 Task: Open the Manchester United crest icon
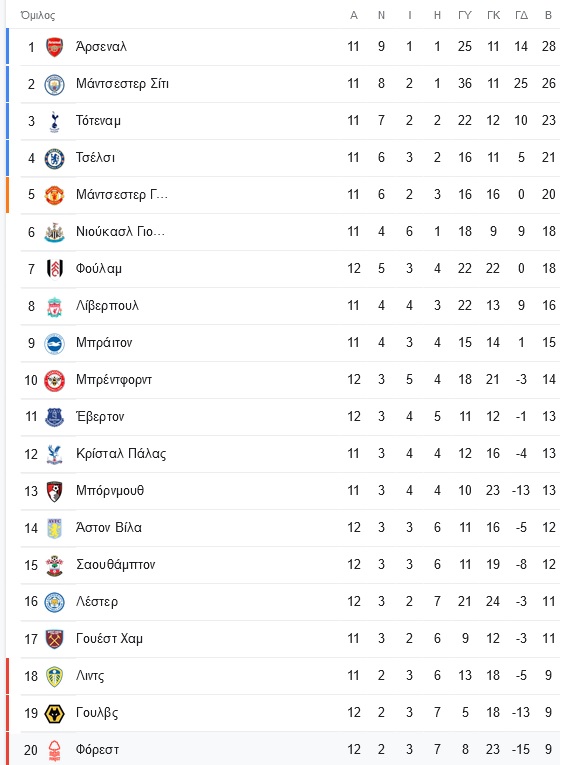[x=54, y=195]
